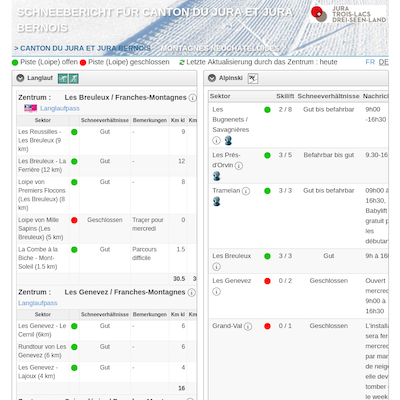The width and height of the screenshot is (400, 400).
Task: Click webcam icon for Les Prés-d'Orvin
Action: pyautogui.click(x=217, y=176)
